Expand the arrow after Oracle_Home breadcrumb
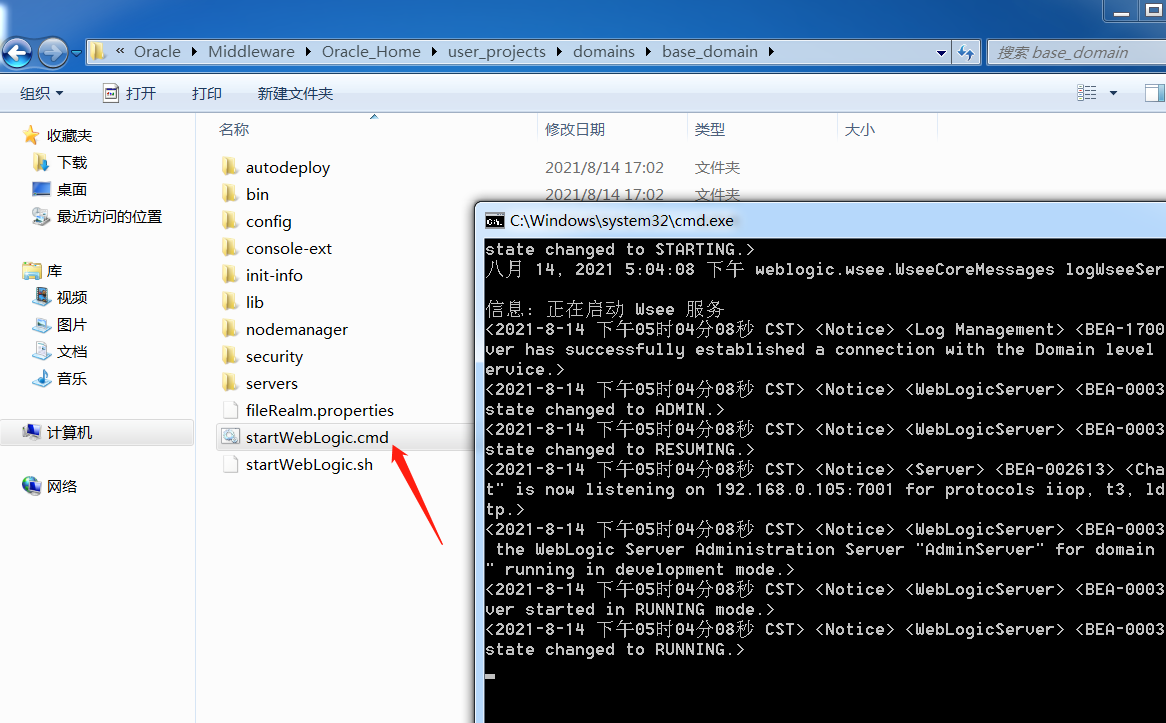Image resolution: width=1166 pixels, height=723 pixels. [x=434, y=51]
